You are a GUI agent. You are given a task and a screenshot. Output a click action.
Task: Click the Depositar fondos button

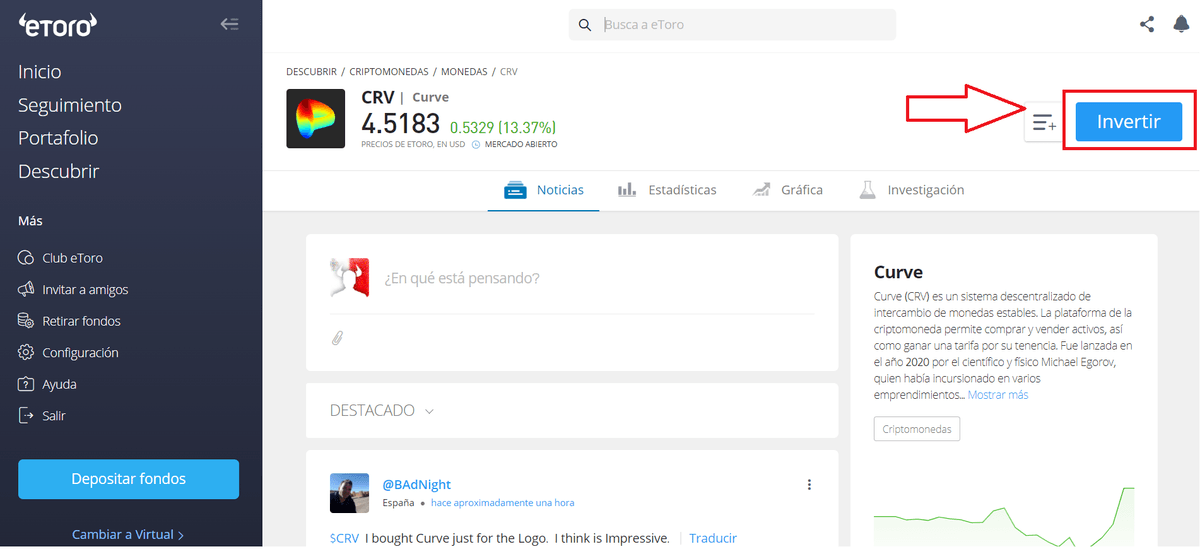(x=129, y=479)
